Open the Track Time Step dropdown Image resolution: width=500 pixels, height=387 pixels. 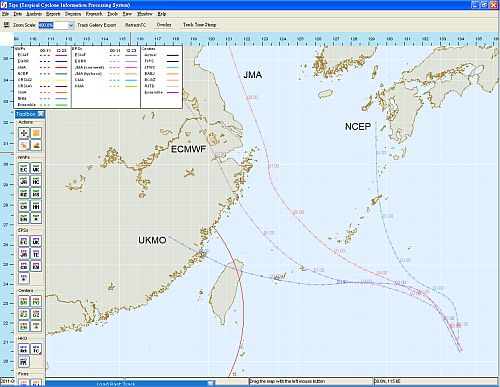pos(199,25)
